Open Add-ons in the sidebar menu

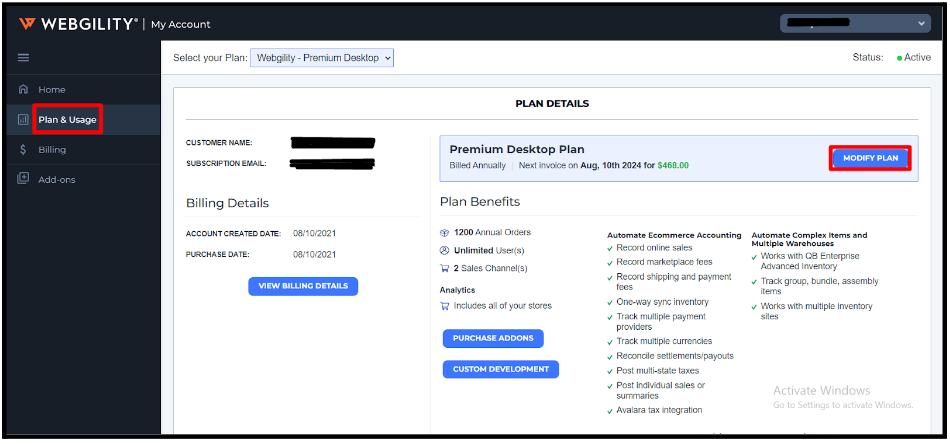pos(57,180)
